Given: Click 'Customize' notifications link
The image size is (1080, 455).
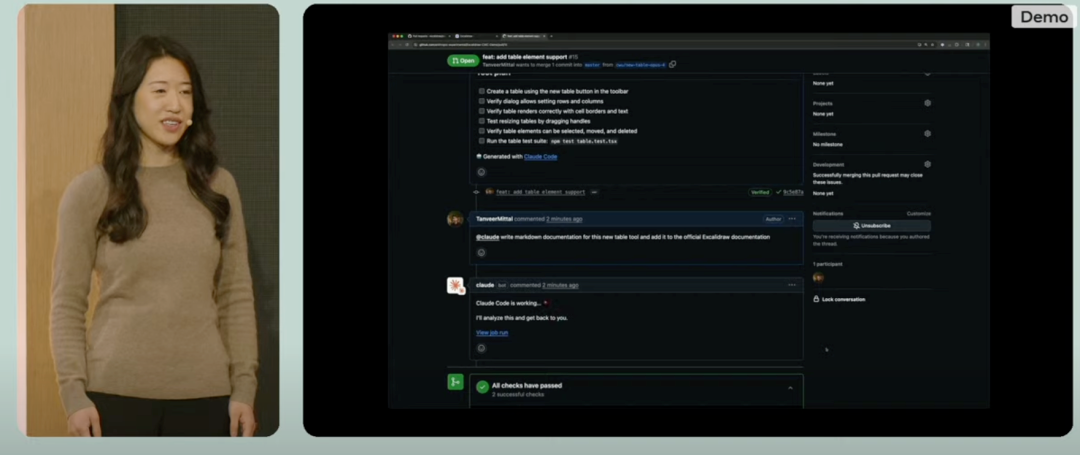Looking at the screenshot, I should coord(918,213).
